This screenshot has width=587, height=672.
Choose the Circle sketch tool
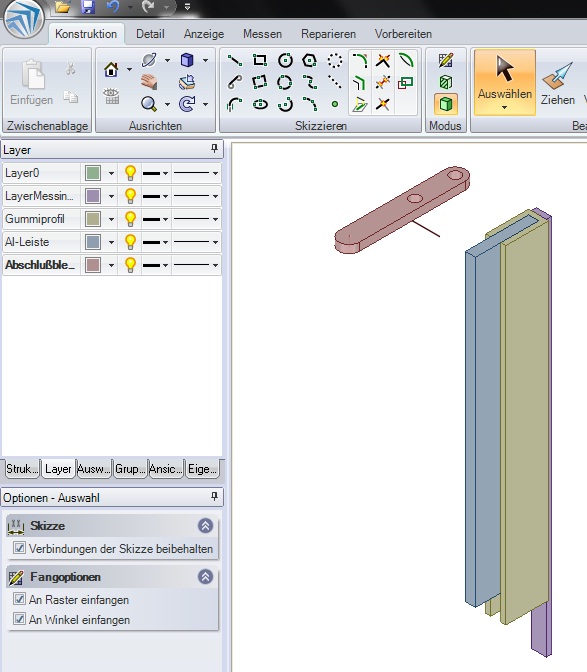pyautogui.click(x=285, y=60)
